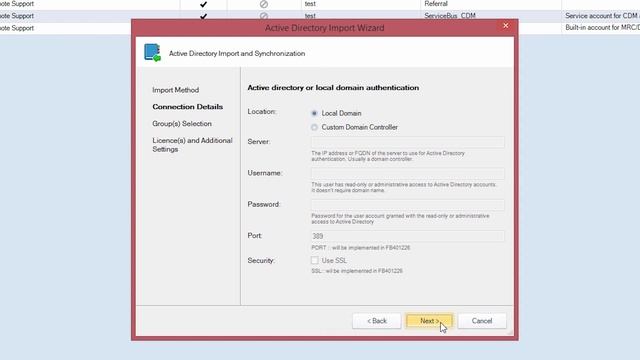Click the Next button
This screenshot has width=640, height=360.
click(x=429, y=321)
